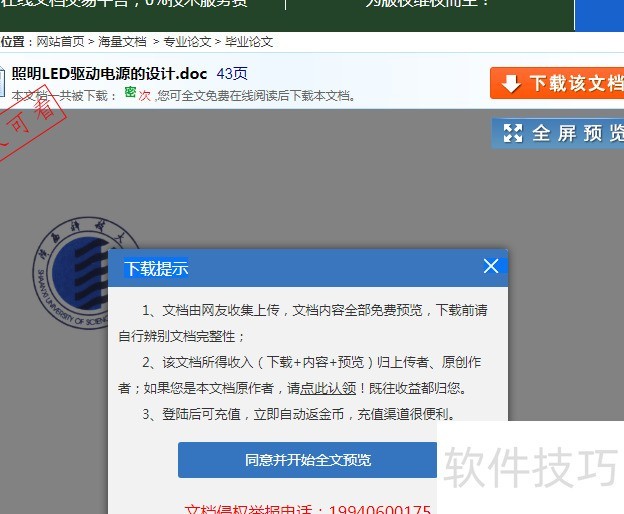This screenshot has height=514, width=624.
Task: Click the red 文档侵权举报电话 text
Action: point(307,509)
